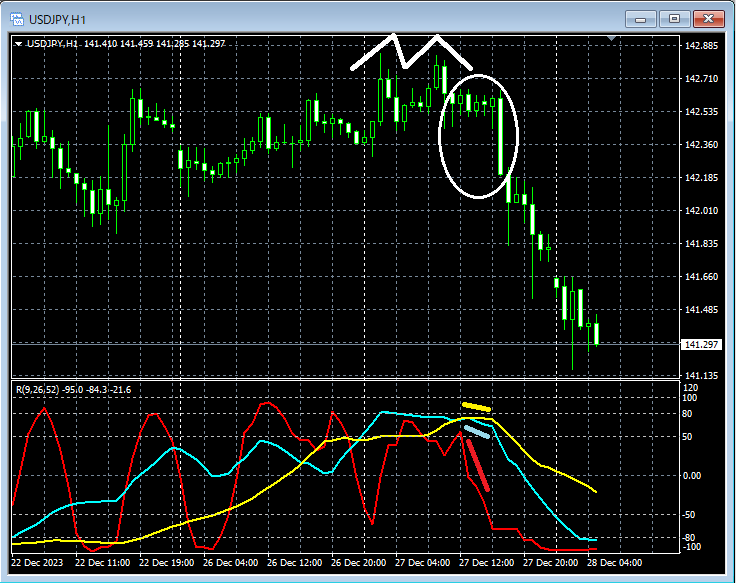Minimize the USDJPY,H1 chart window

(x=640, y=19)
